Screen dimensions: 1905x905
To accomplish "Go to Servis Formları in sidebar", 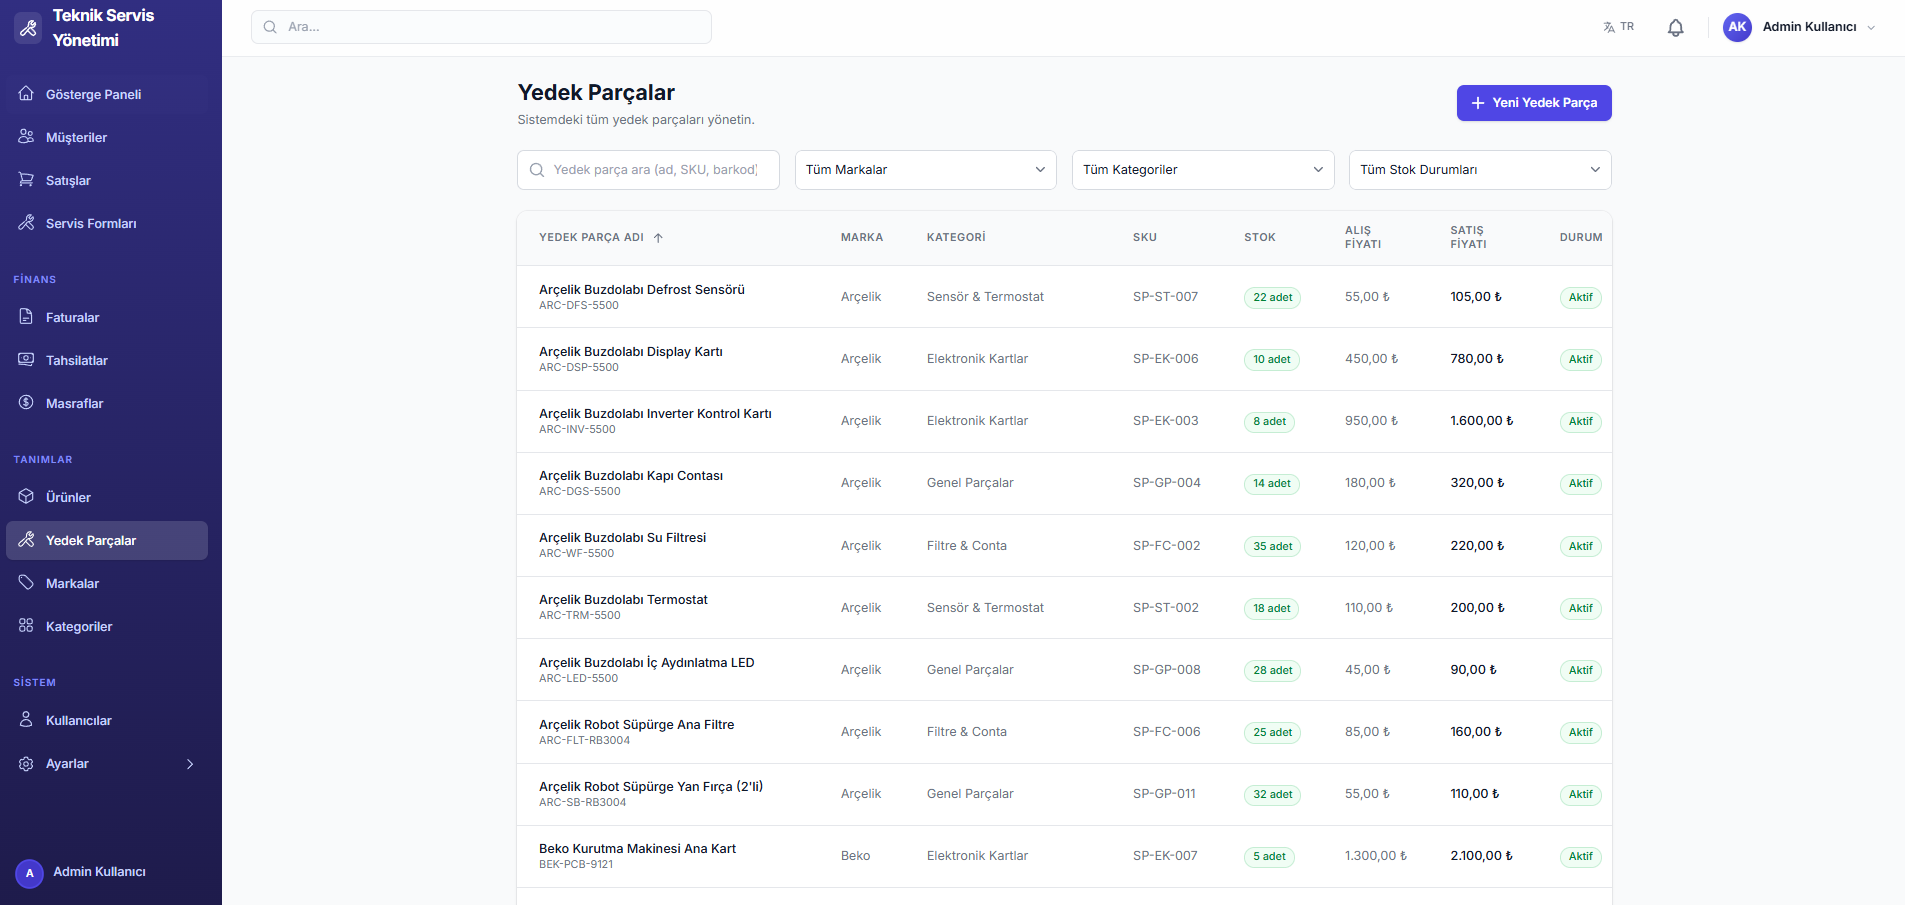I will click(x=91, y=223).
